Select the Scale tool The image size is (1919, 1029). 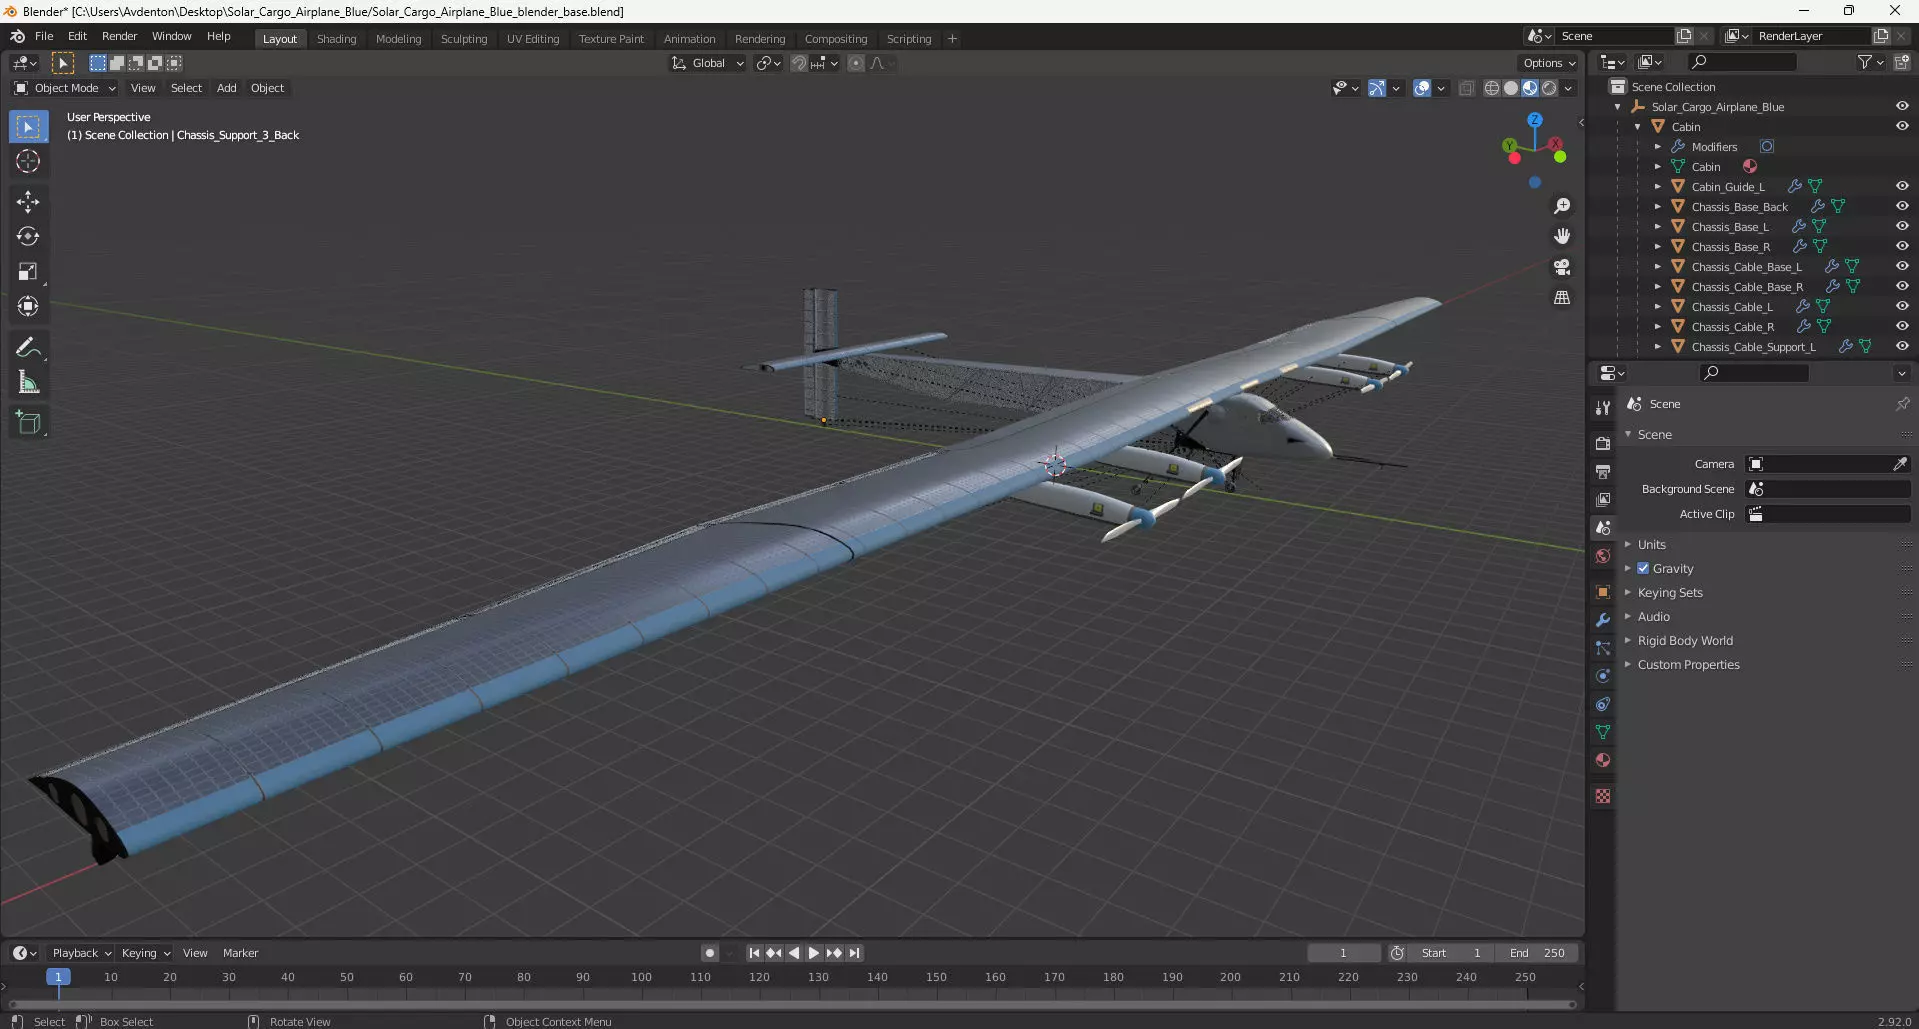28,271
